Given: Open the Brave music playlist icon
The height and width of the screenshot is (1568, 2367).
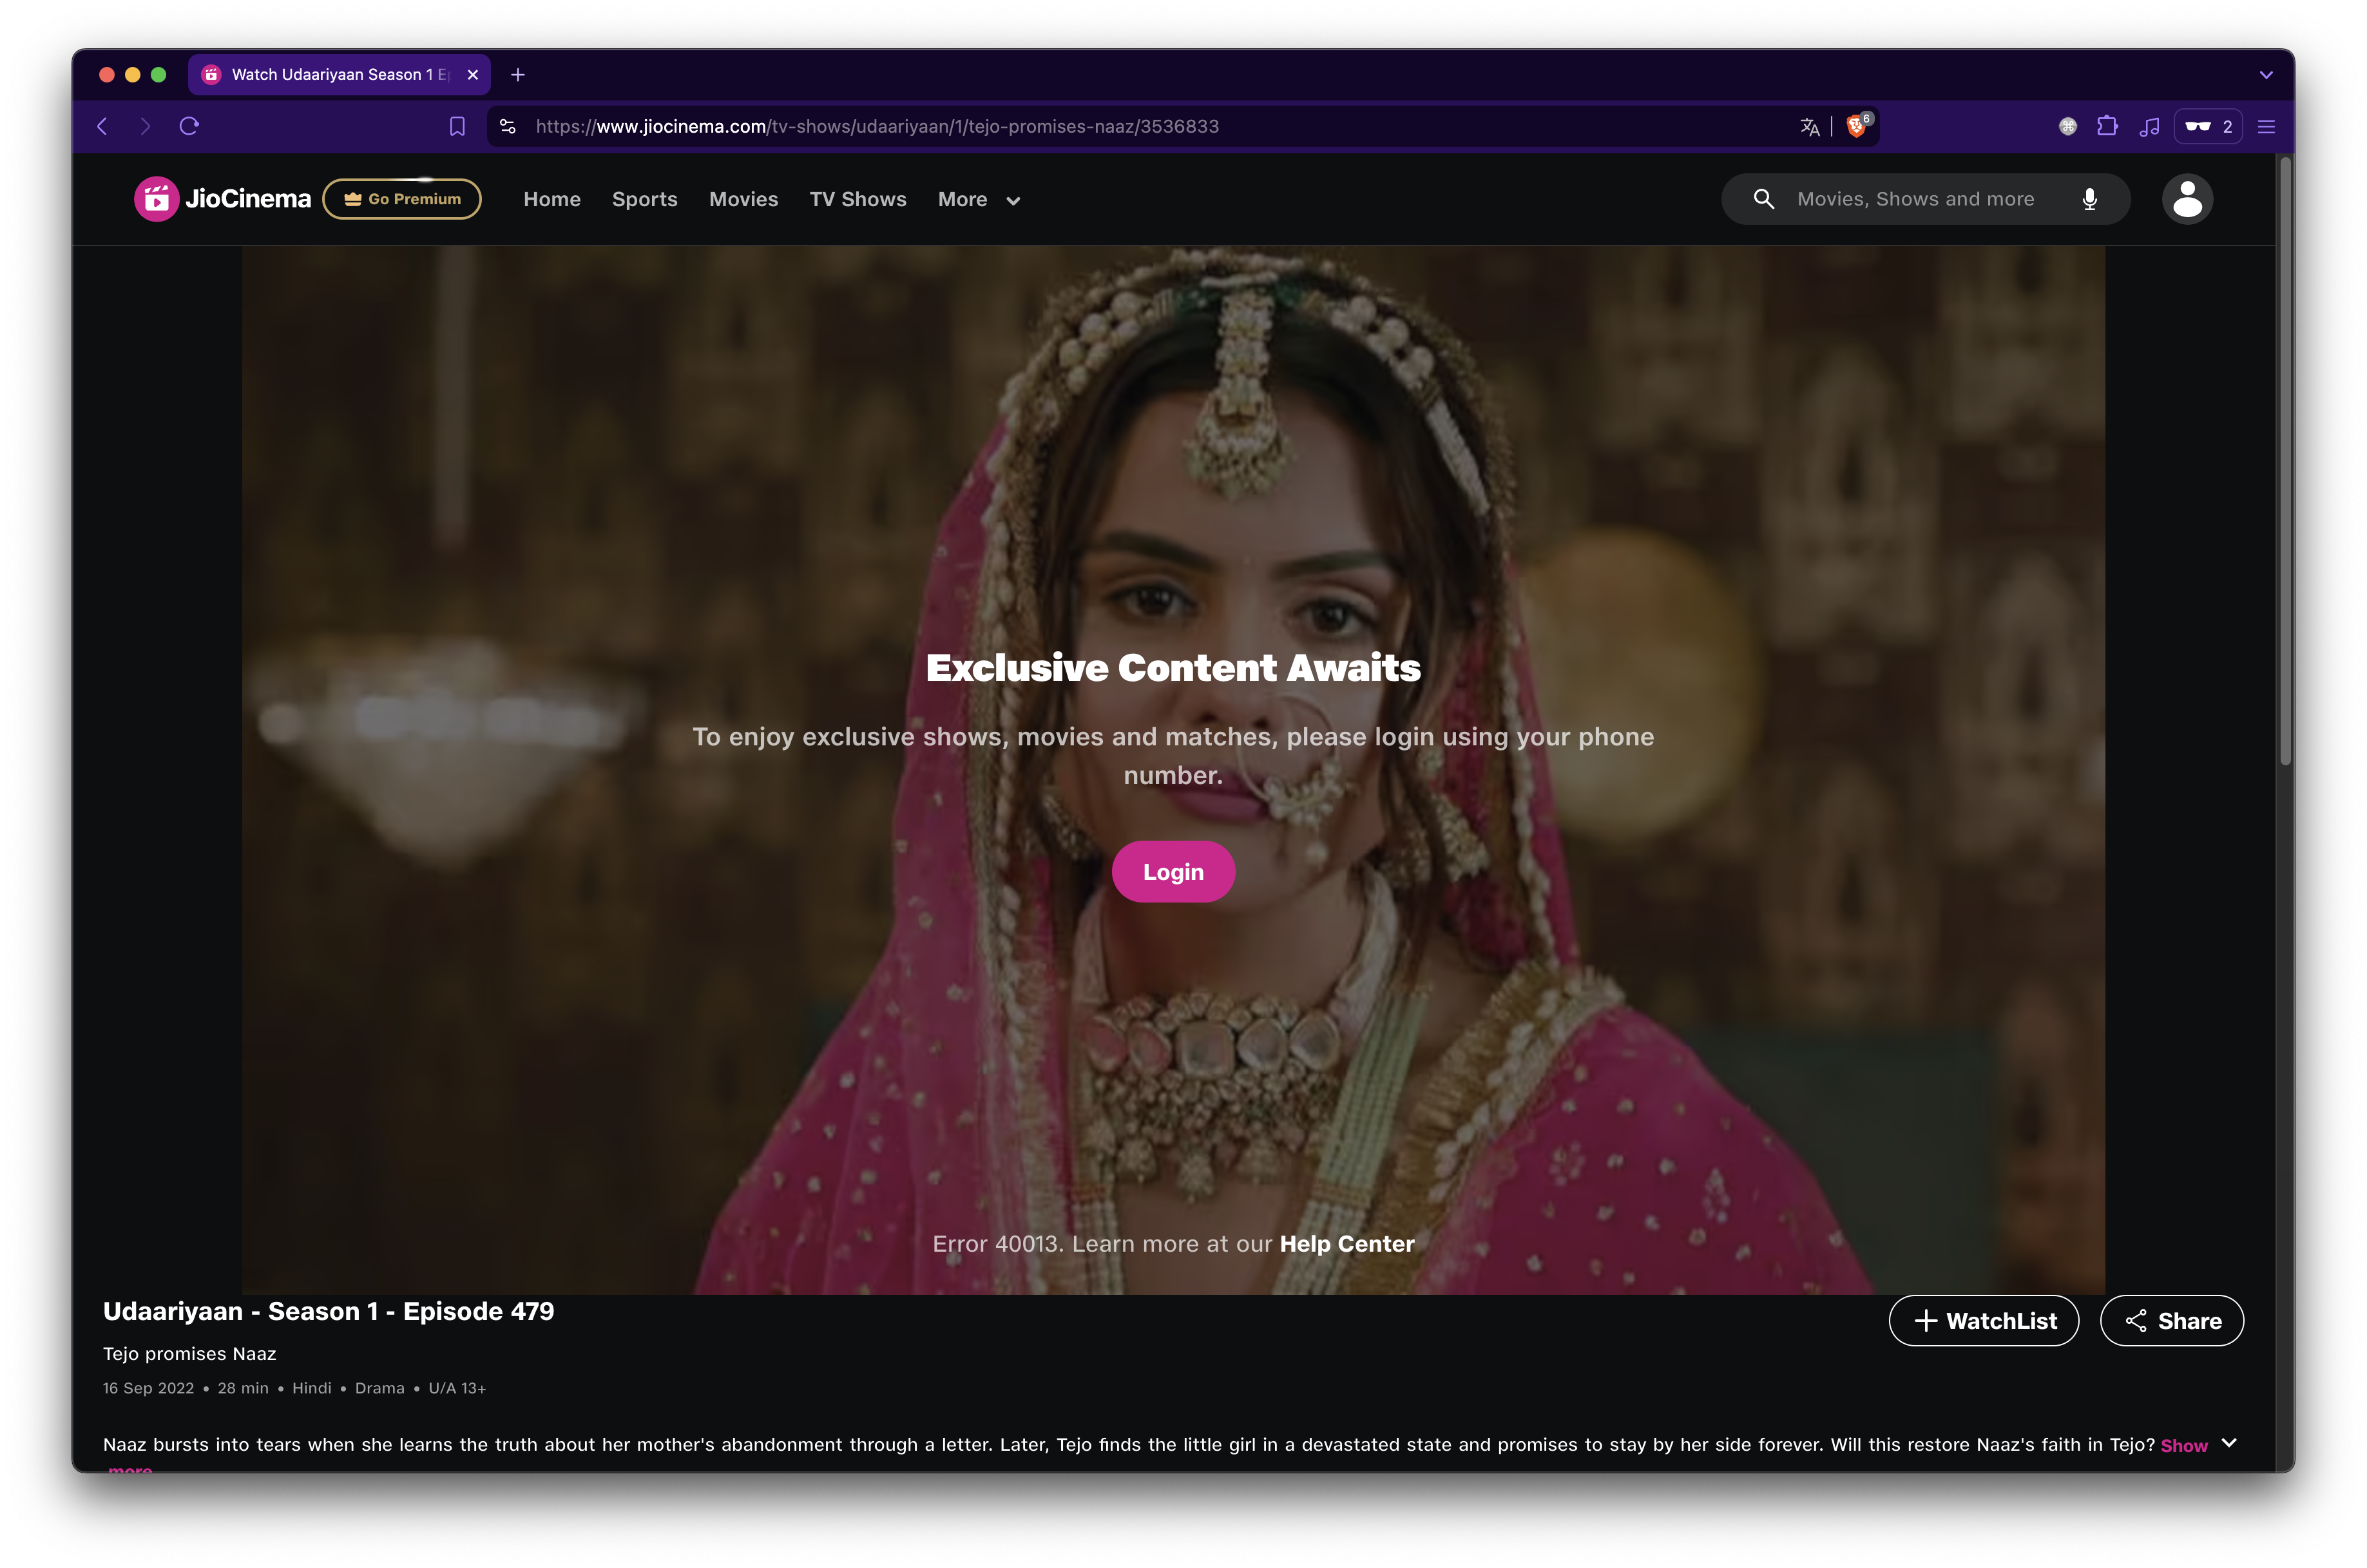Looking at the screenshot, I should point(2149,126).
